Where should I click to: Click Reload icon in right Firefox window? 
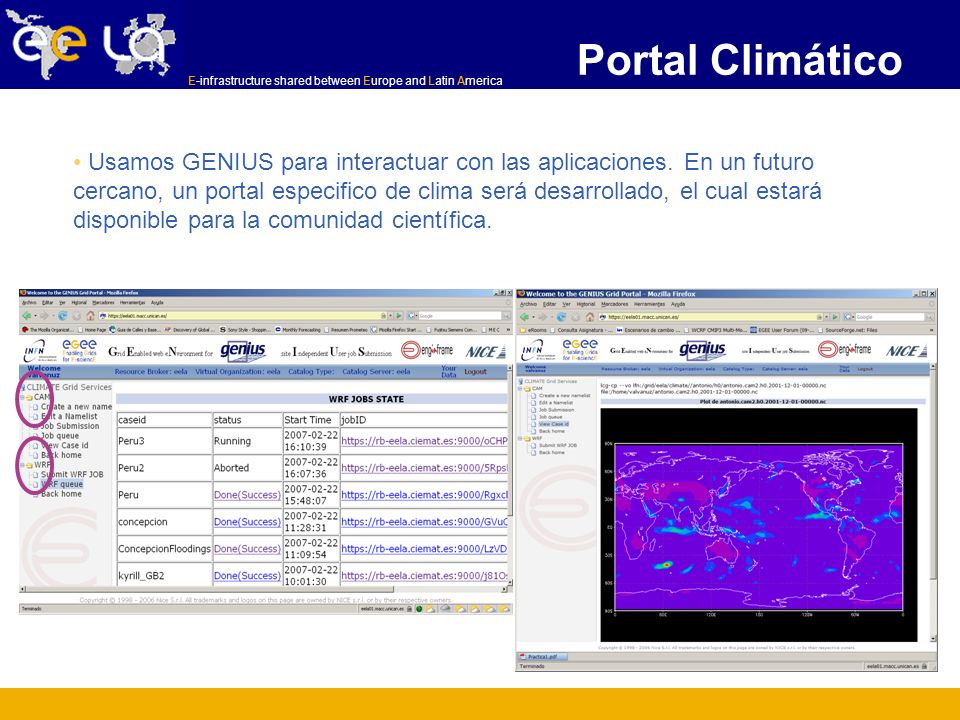(x=561, y=317)
